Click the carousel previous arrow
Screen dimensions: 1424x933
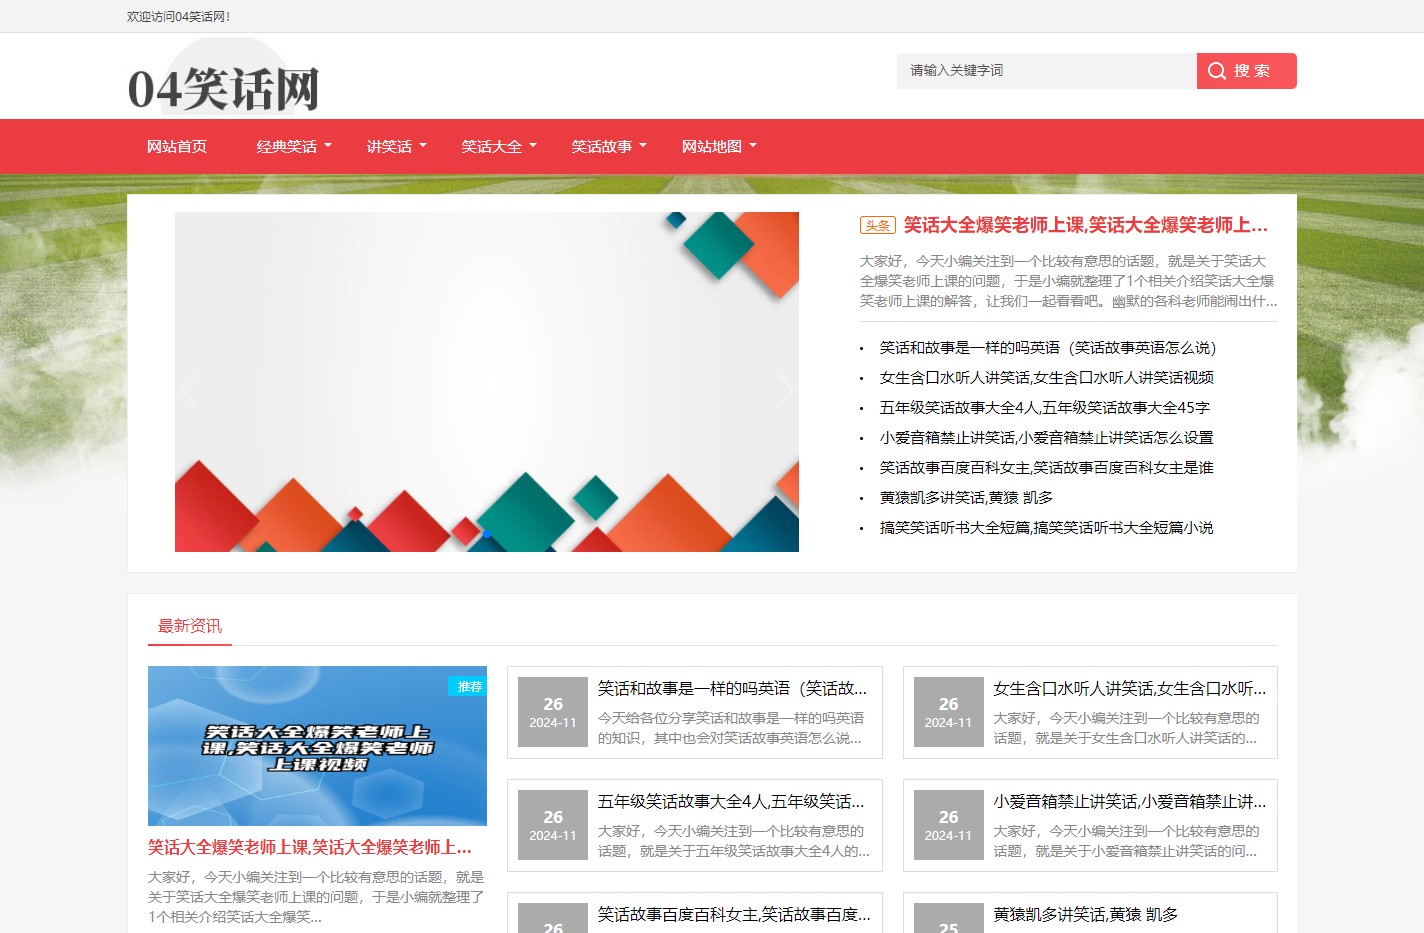pyautogui.click(x=189, y=388)
